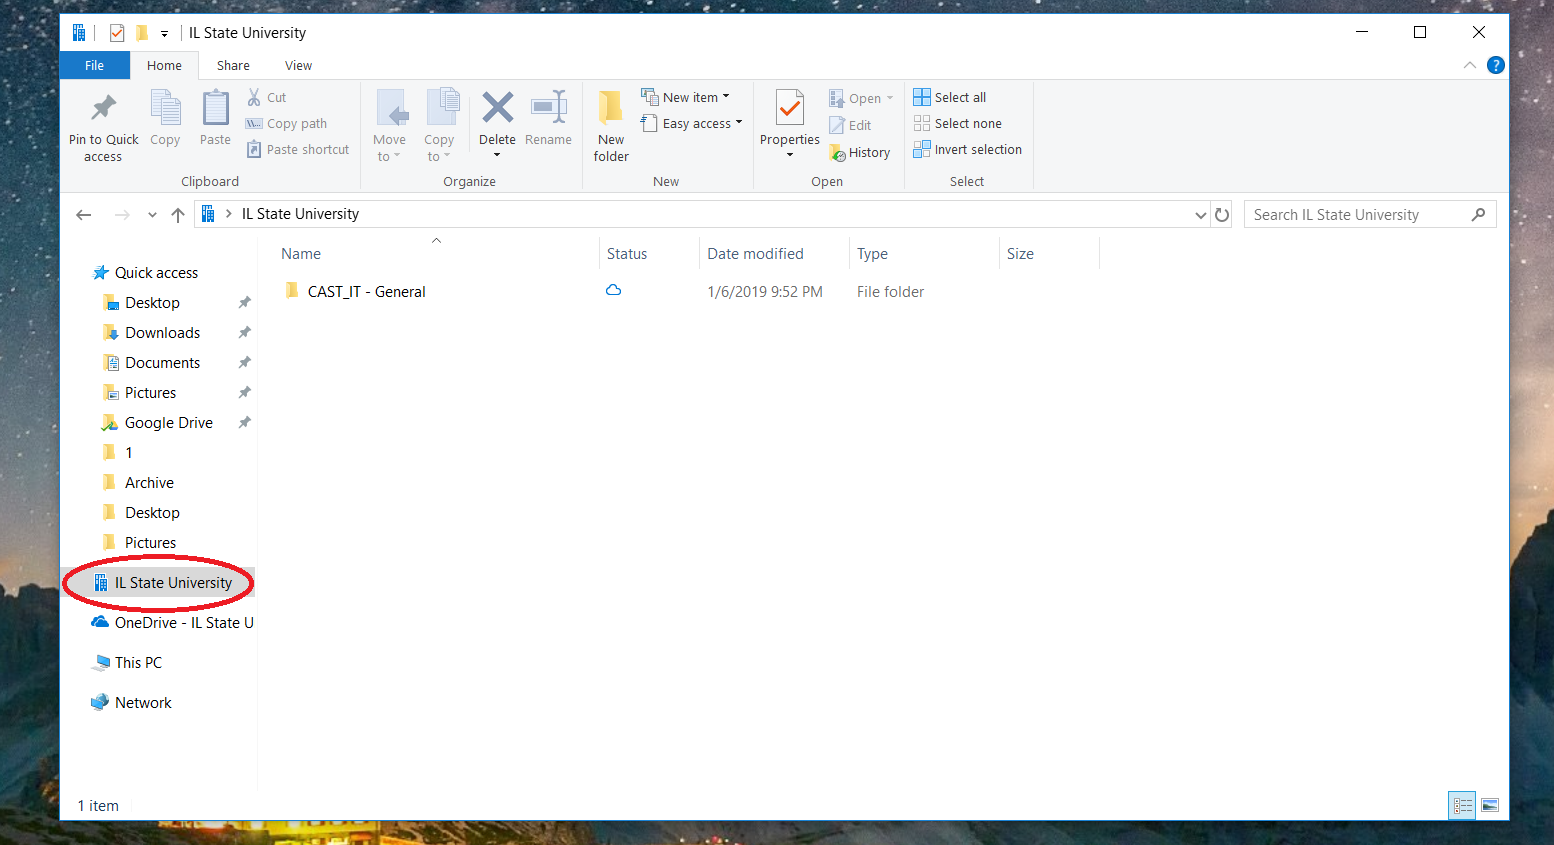Click the Delete X icon

tap(497, 108)
